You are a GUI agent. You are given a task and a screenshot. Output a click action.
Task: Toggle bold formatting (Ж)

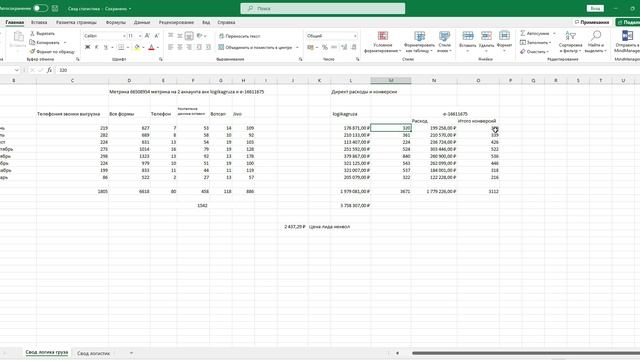pos(87,47)
